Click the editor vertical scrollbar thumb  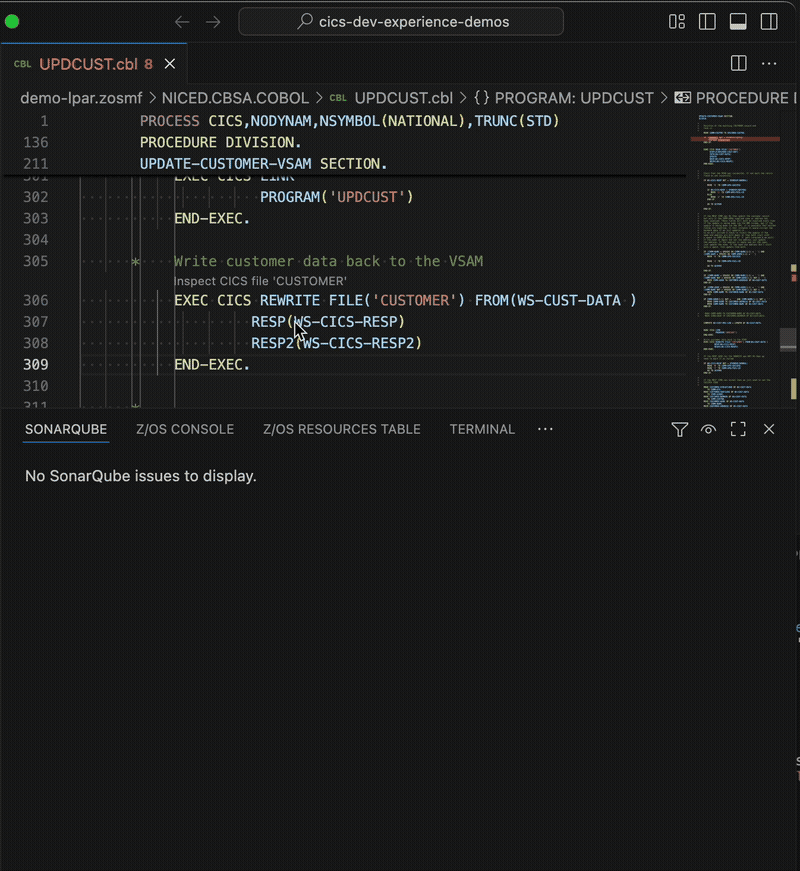788,340
